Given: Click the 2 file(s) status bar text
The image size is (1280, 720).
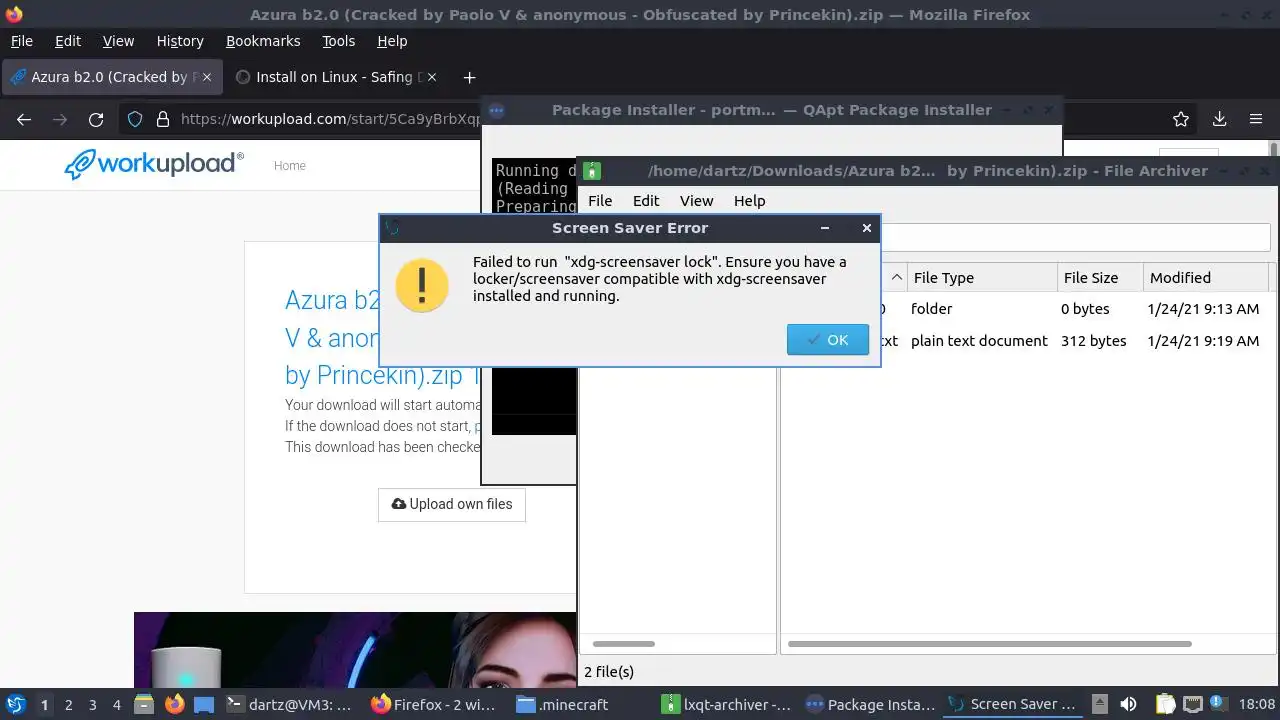Looking at the screenshot, I should coord(609,672).
